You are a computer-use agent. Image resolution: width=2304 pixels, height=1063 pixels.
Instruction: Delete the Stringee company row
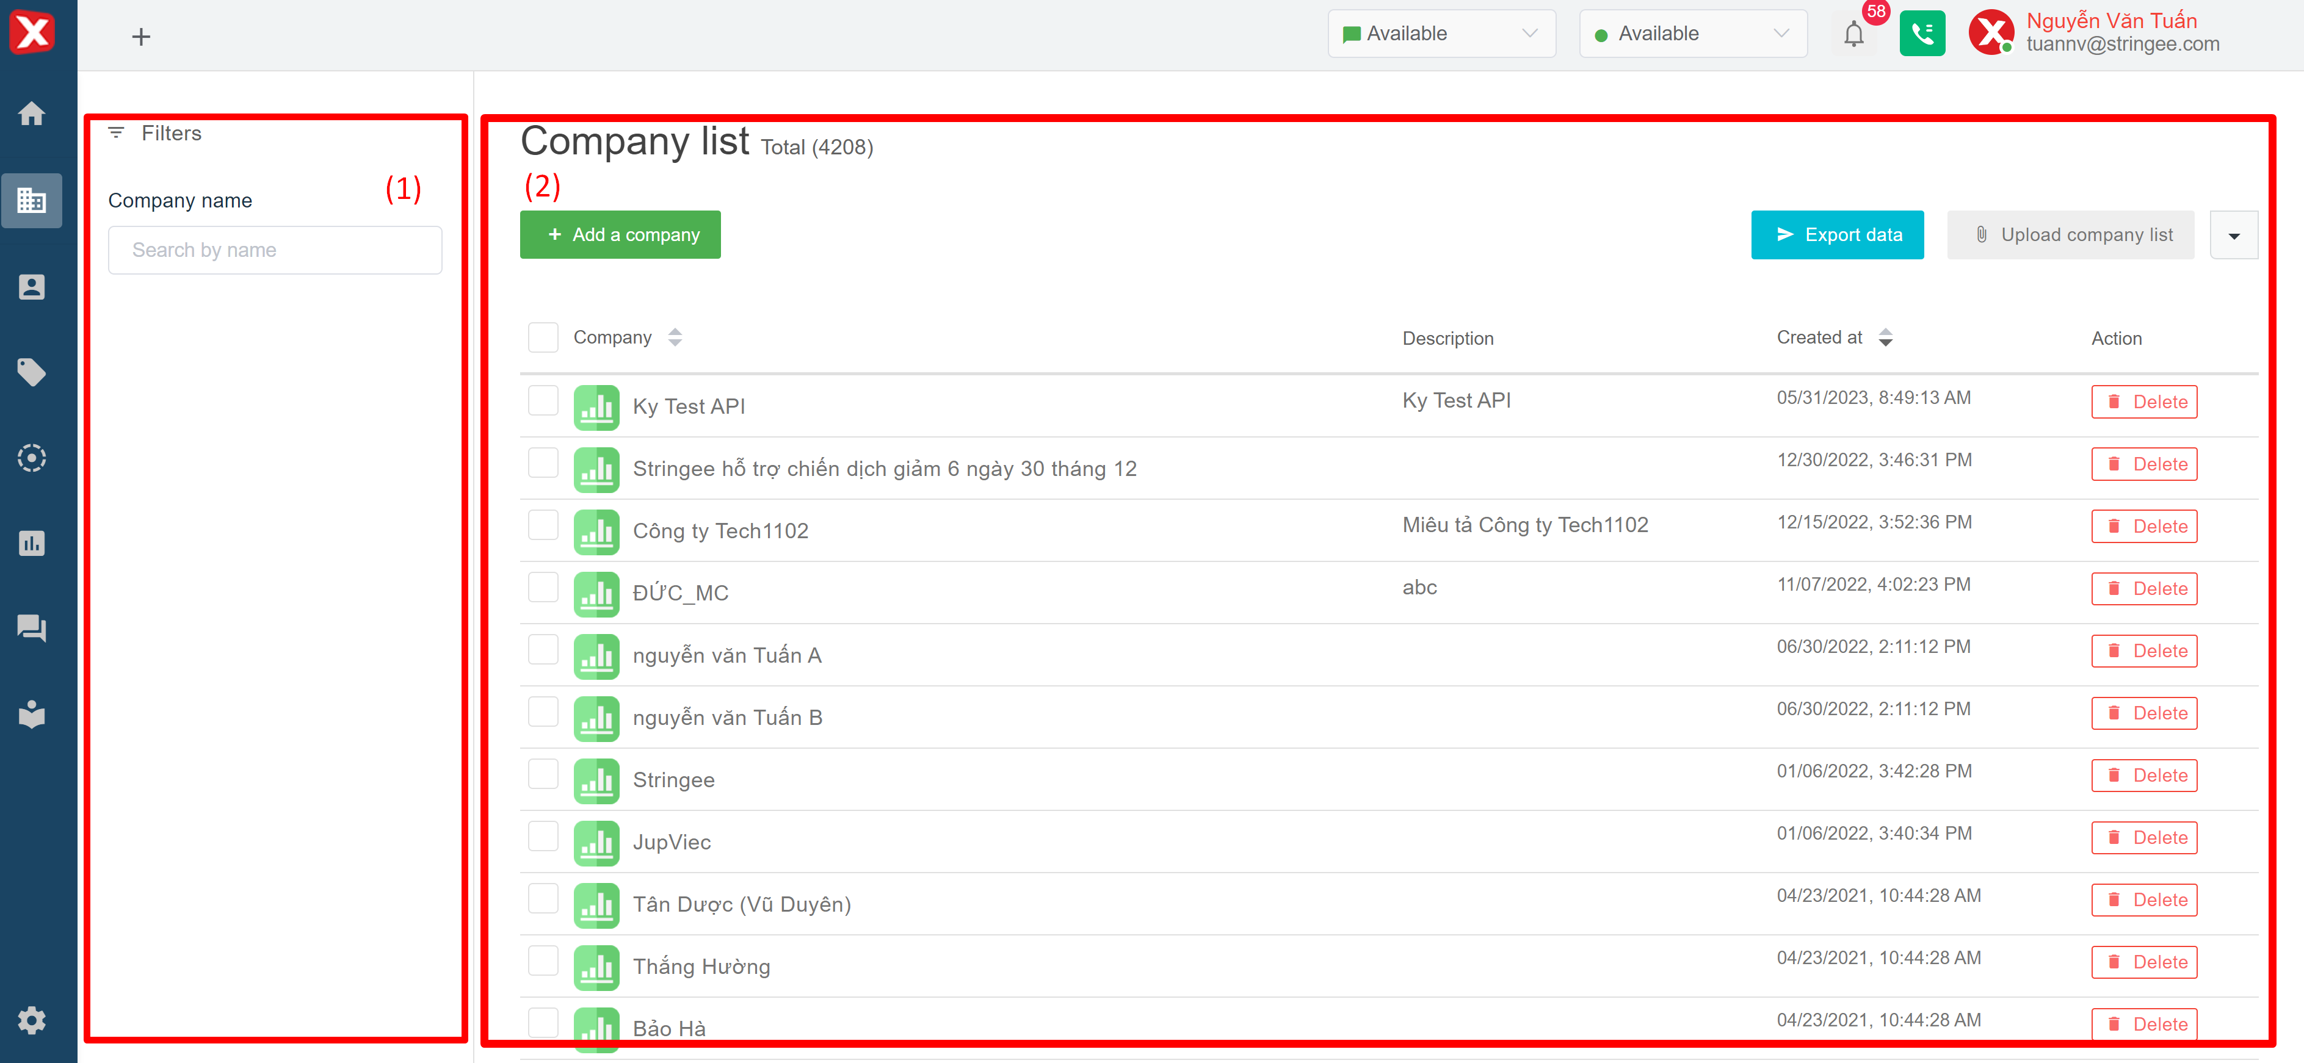(2143, 775)
